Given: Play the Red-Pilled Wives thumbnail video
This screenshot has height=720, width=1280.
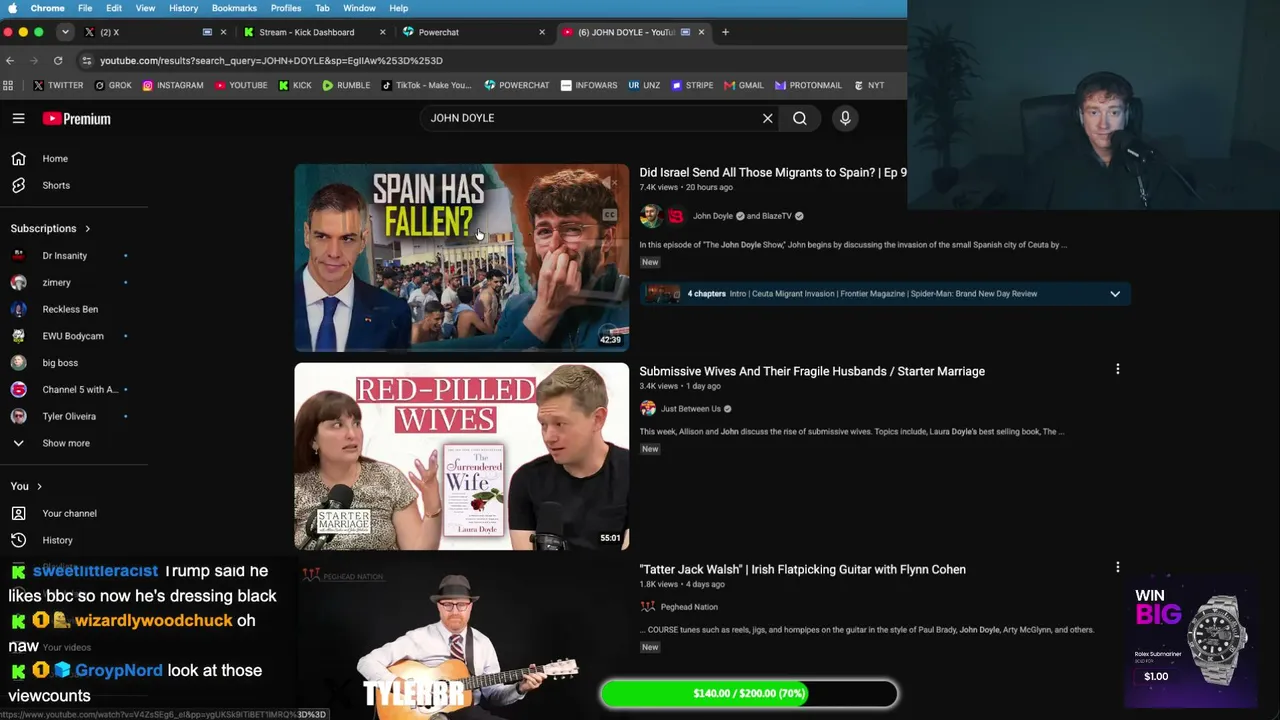Looking at the screenshot, I should click(x=461, y=456).
